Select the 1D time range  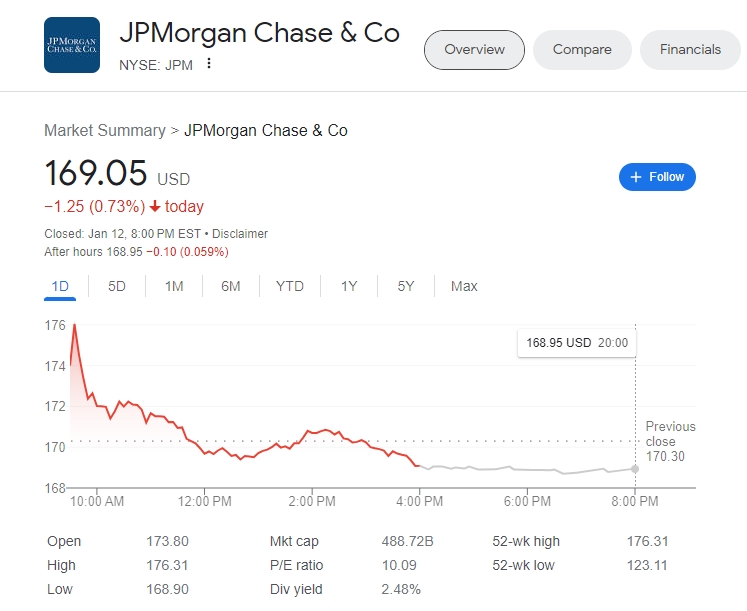click(60, 286)
